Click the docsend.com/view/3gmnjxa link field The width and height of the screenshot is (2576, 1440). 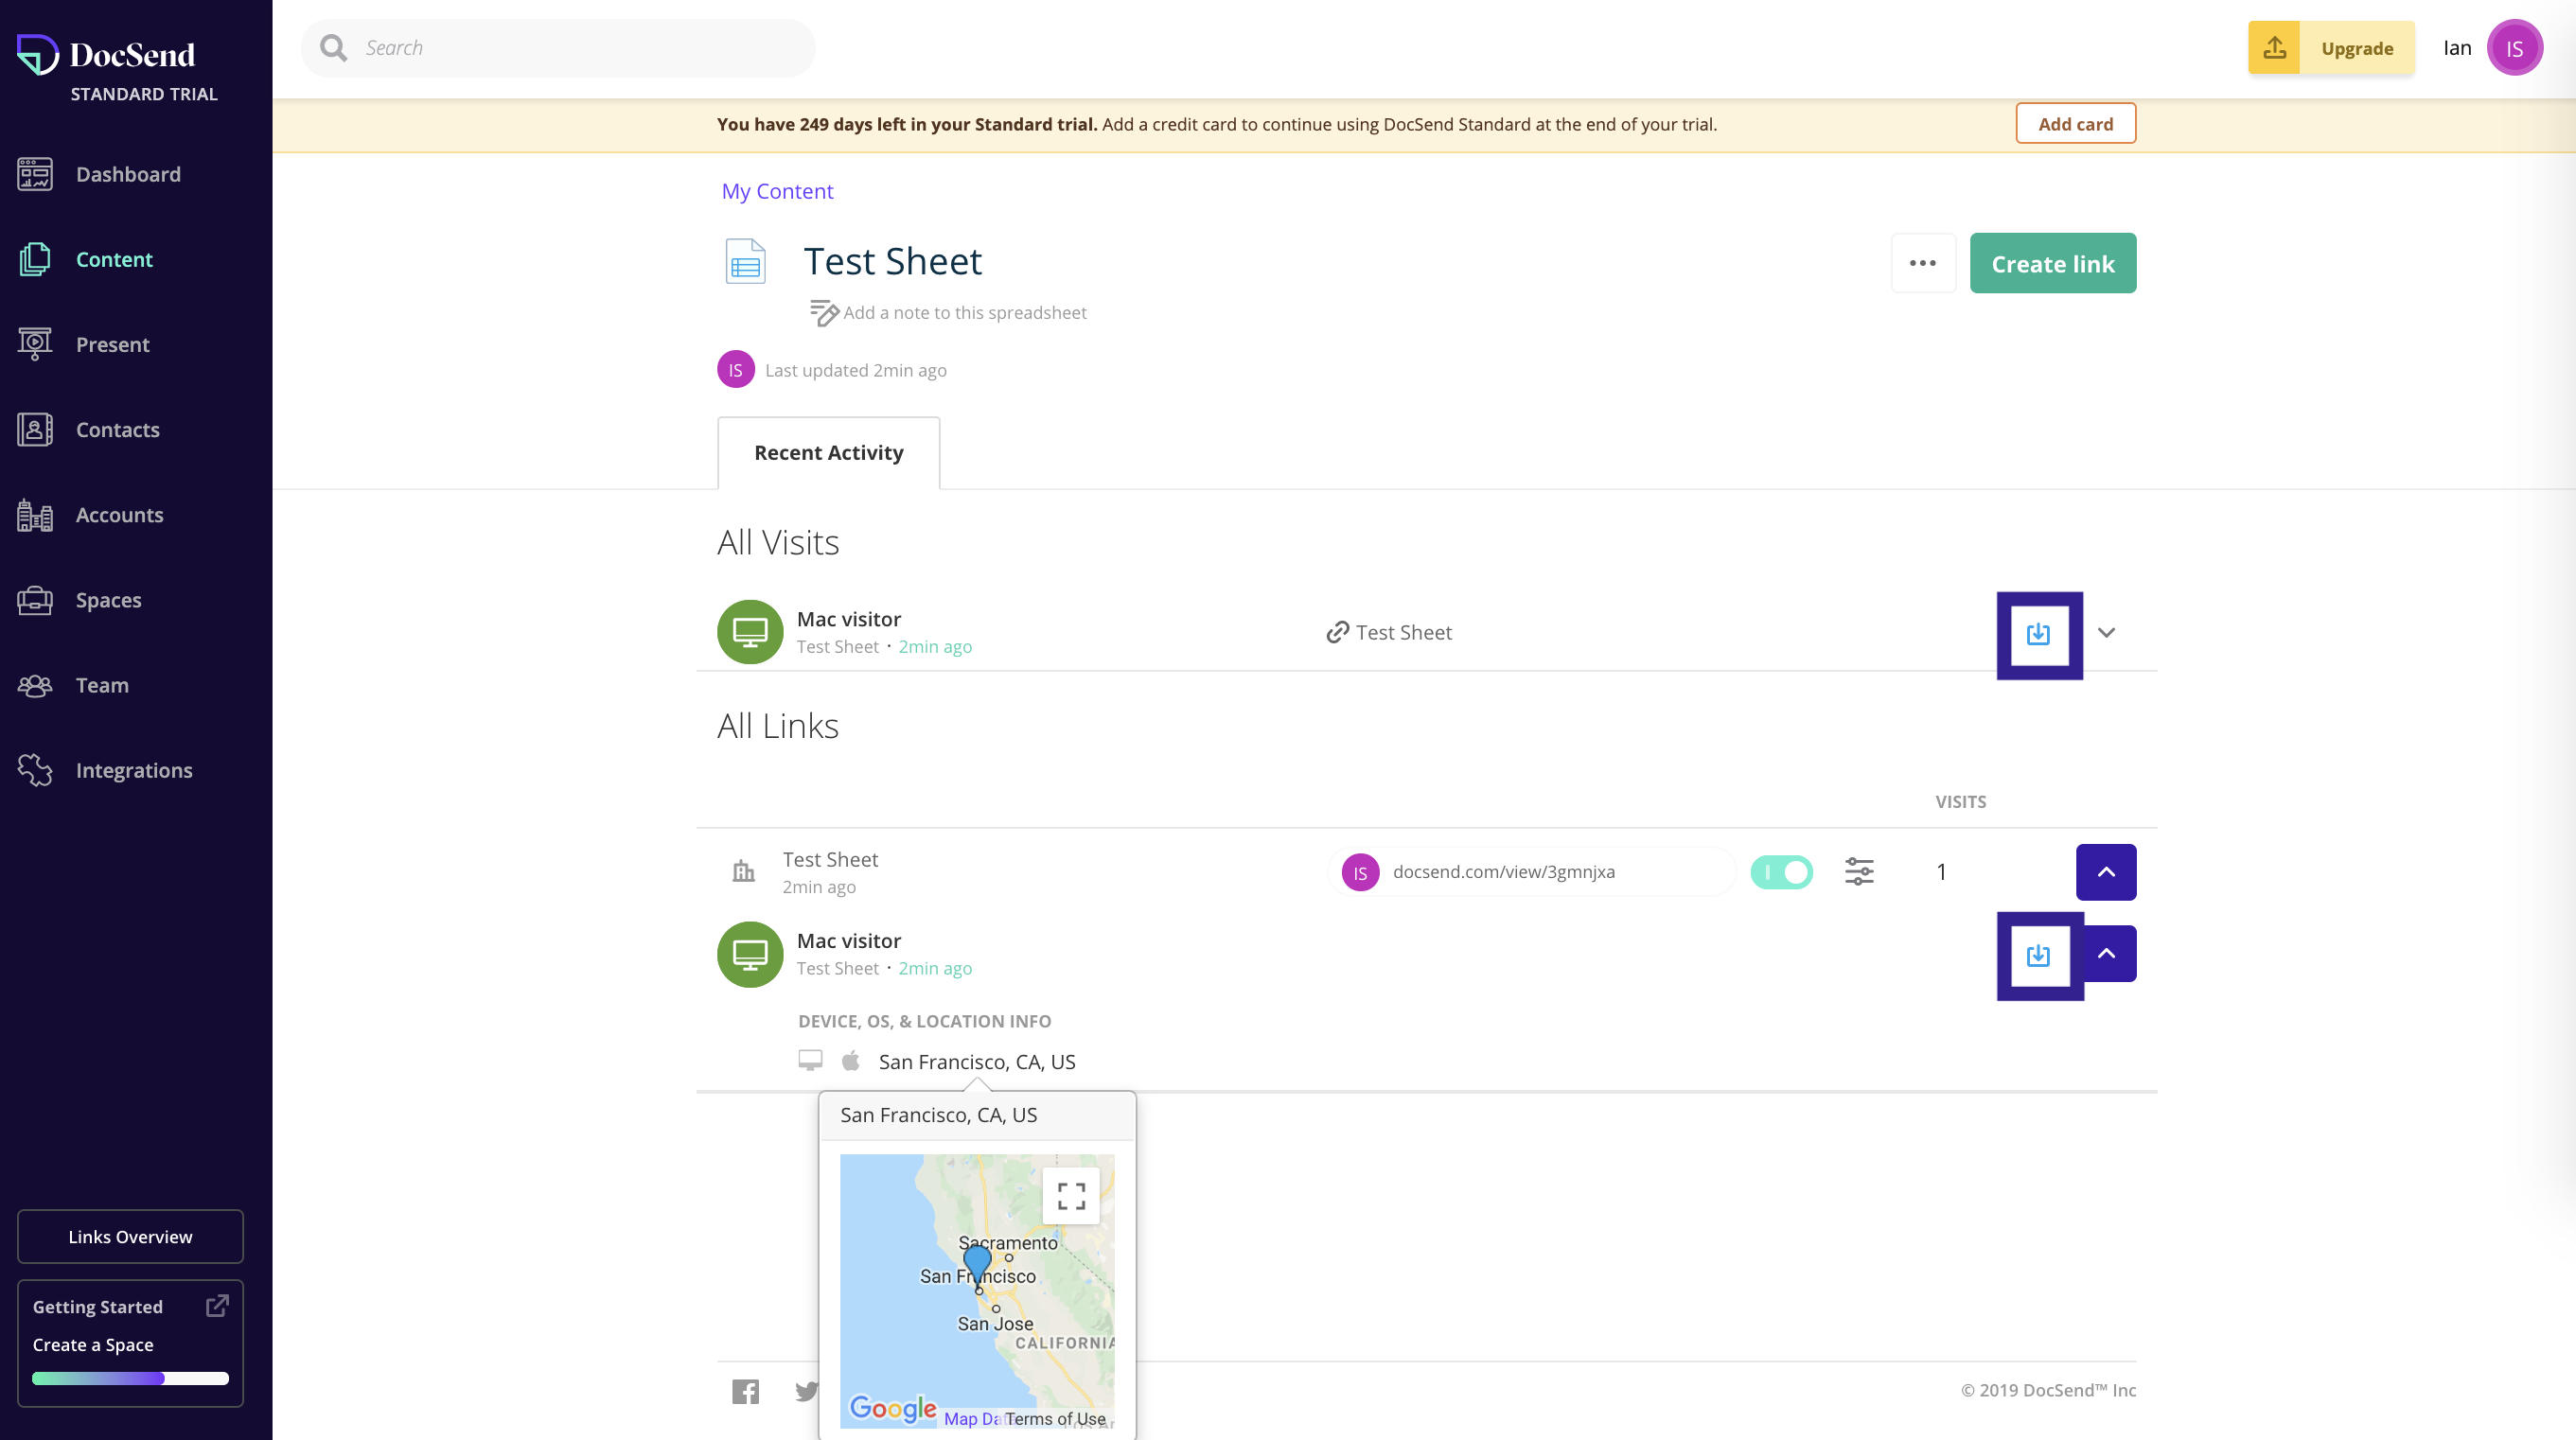tap(1531, 871)
